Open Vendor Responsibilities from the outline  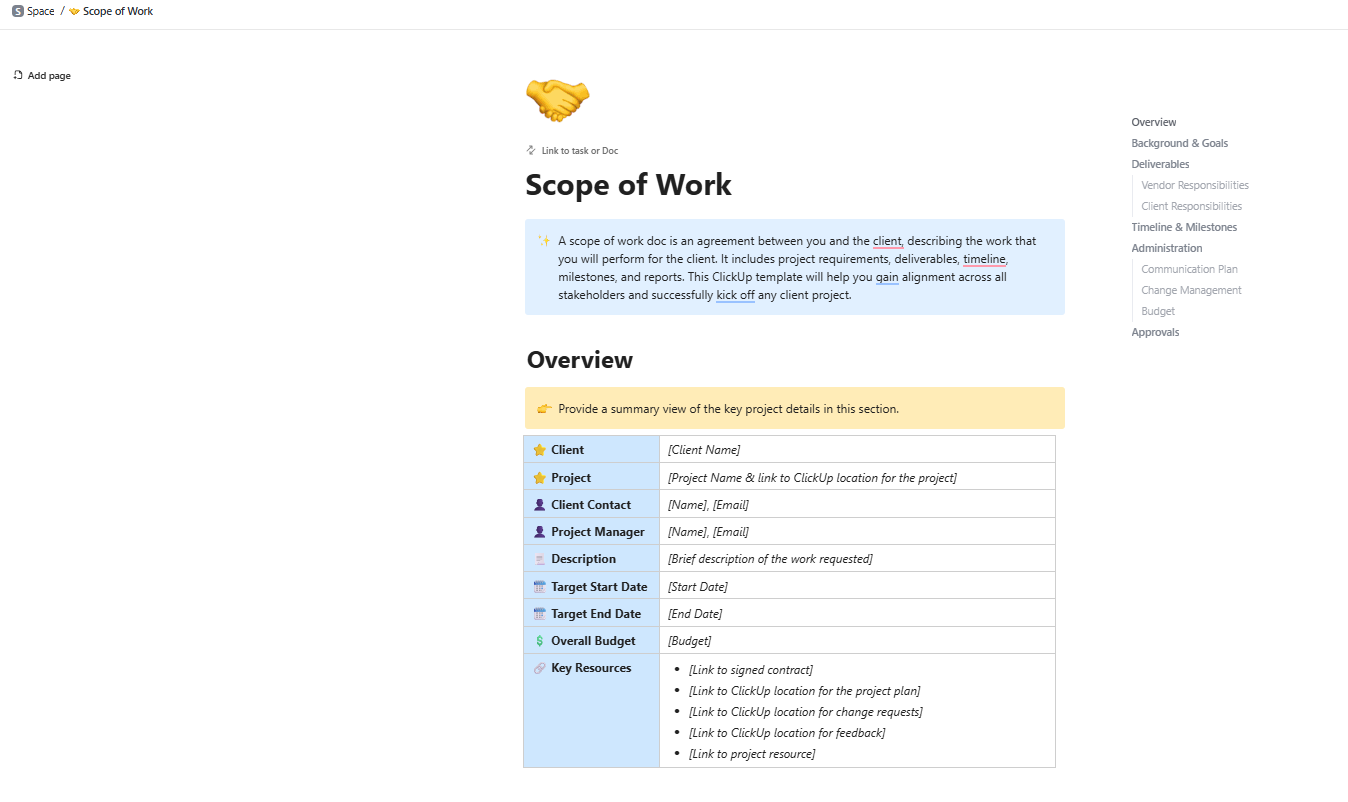tap(1194, 184)
